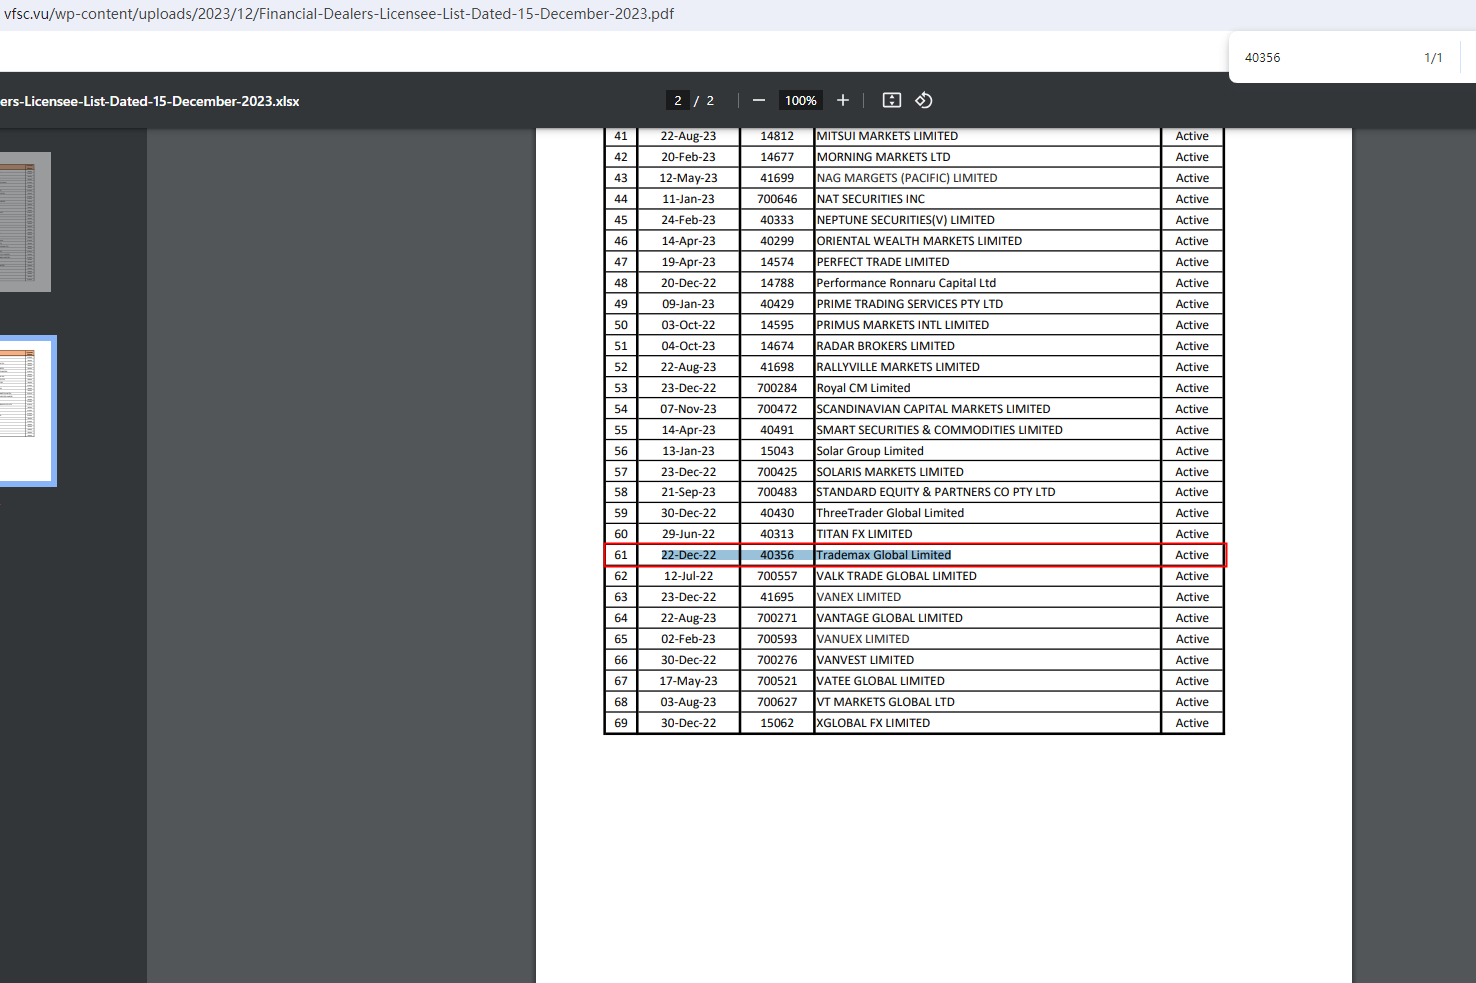Click NAG MARGETS (PACIFIC) LIMITED
Image resolution: width=1476 pixels, height=983 pixels.
click(907, 178)
